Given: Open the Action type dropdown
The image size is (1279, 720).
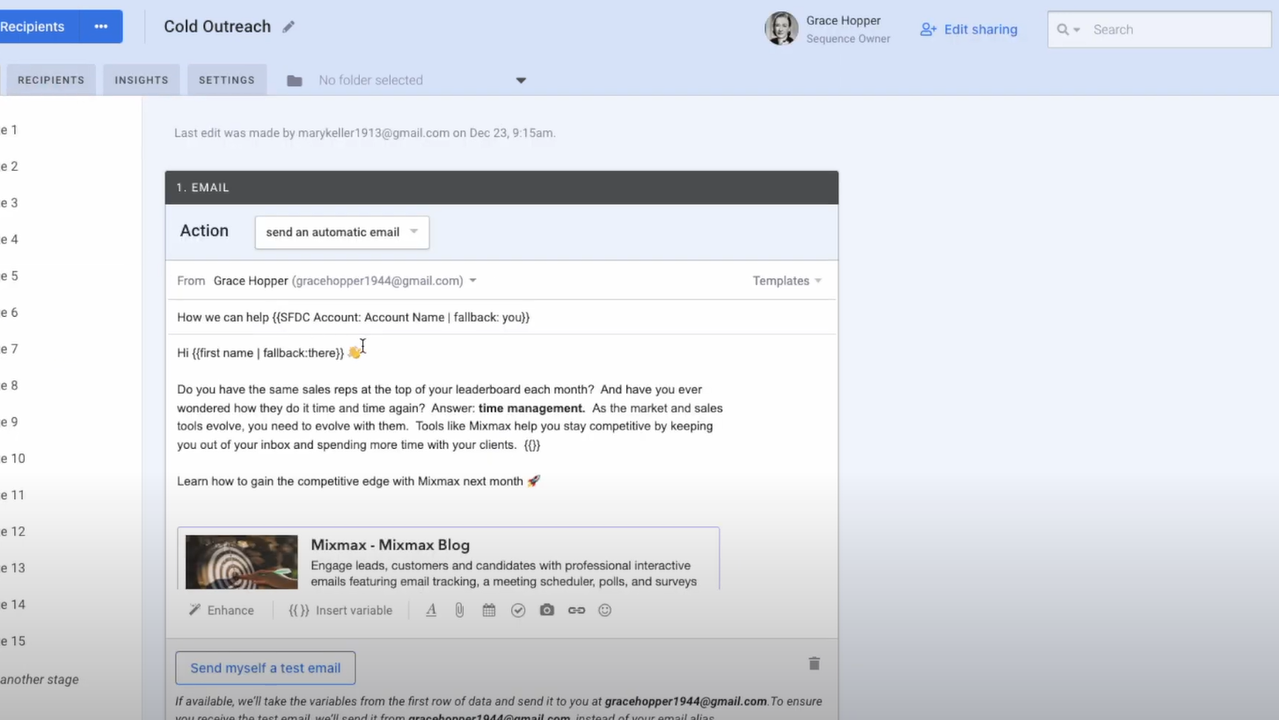Looking at the screenshot, I should coord(341,232).
